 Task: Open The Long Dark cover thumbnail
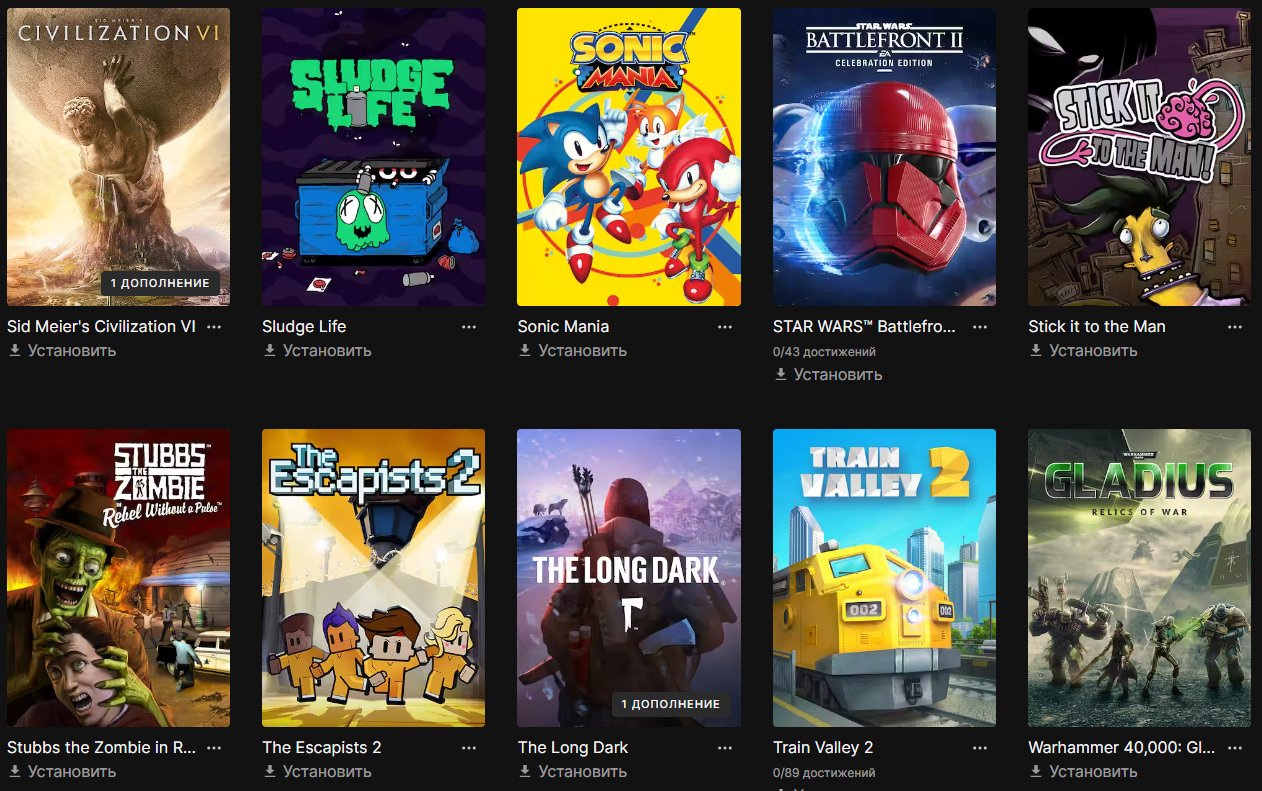629,578
